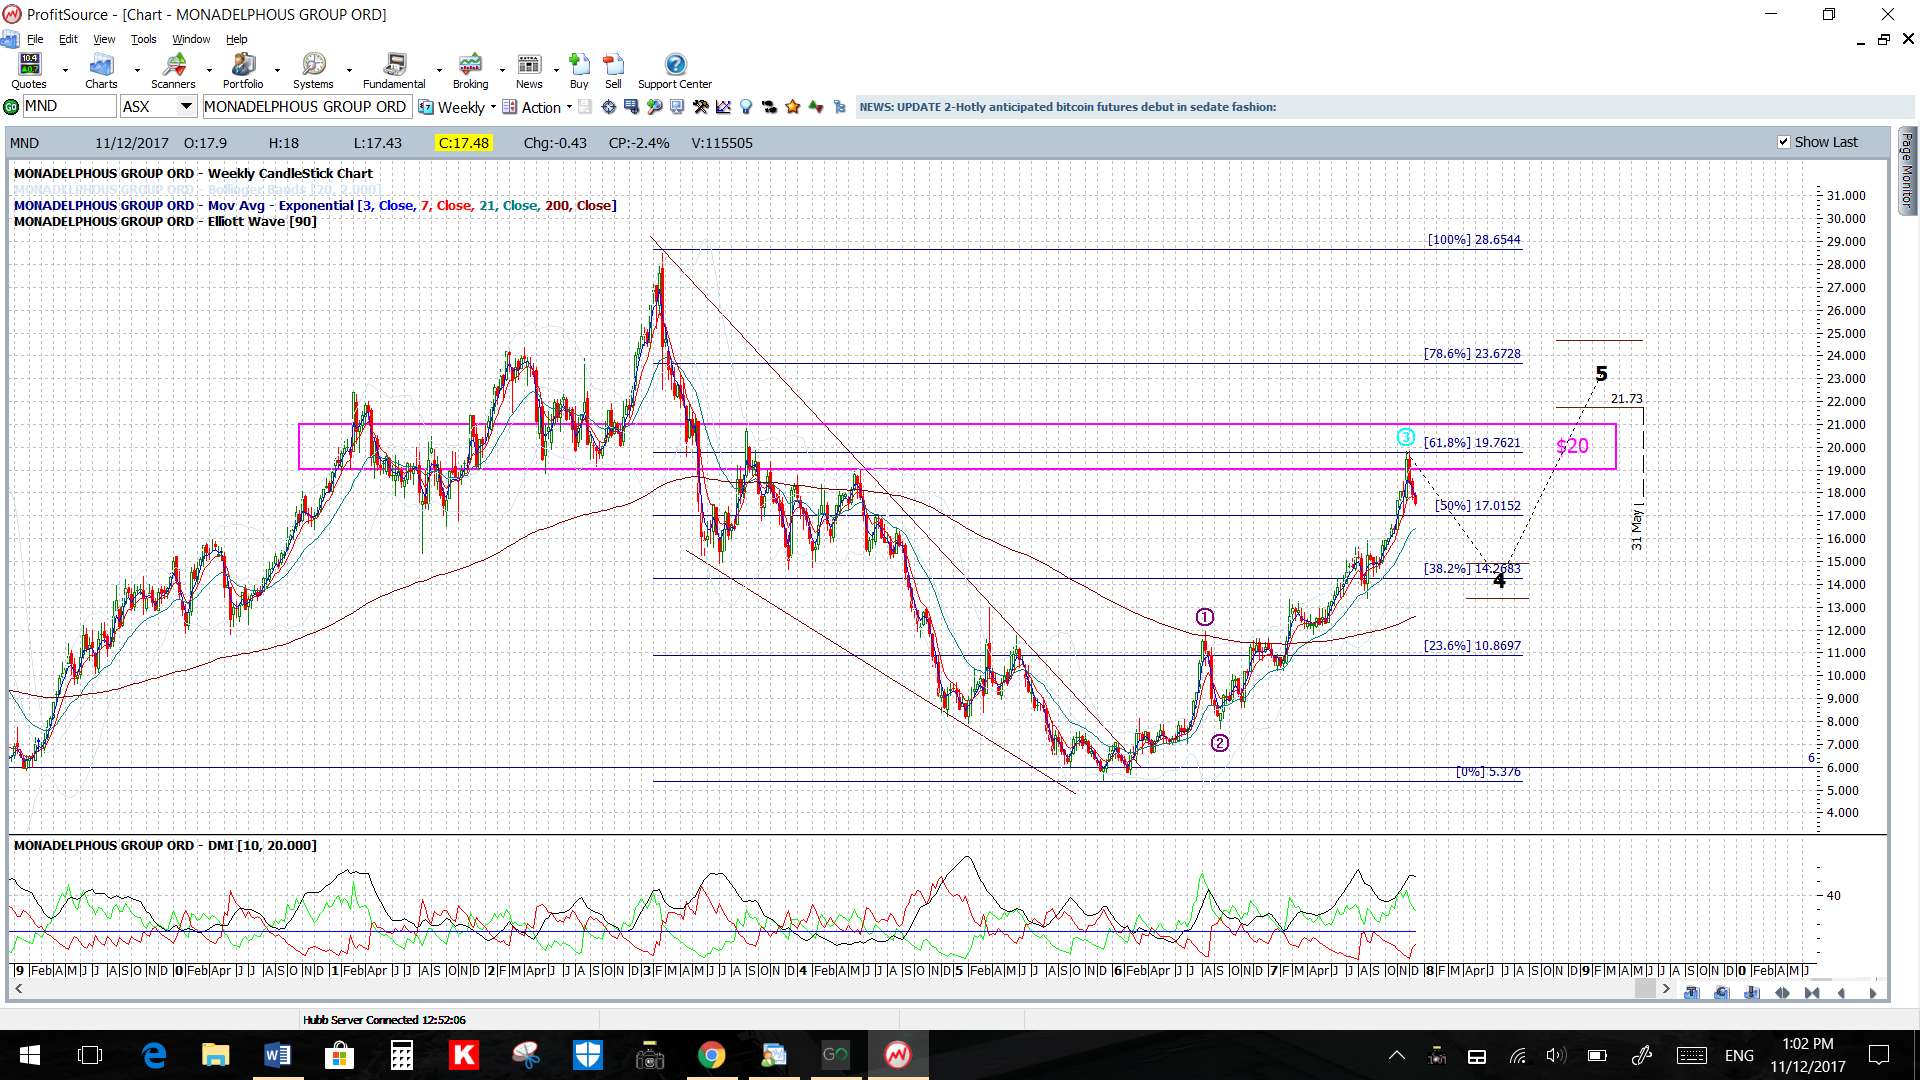
Task: Open the Window menu
Action: coord(191,39)
